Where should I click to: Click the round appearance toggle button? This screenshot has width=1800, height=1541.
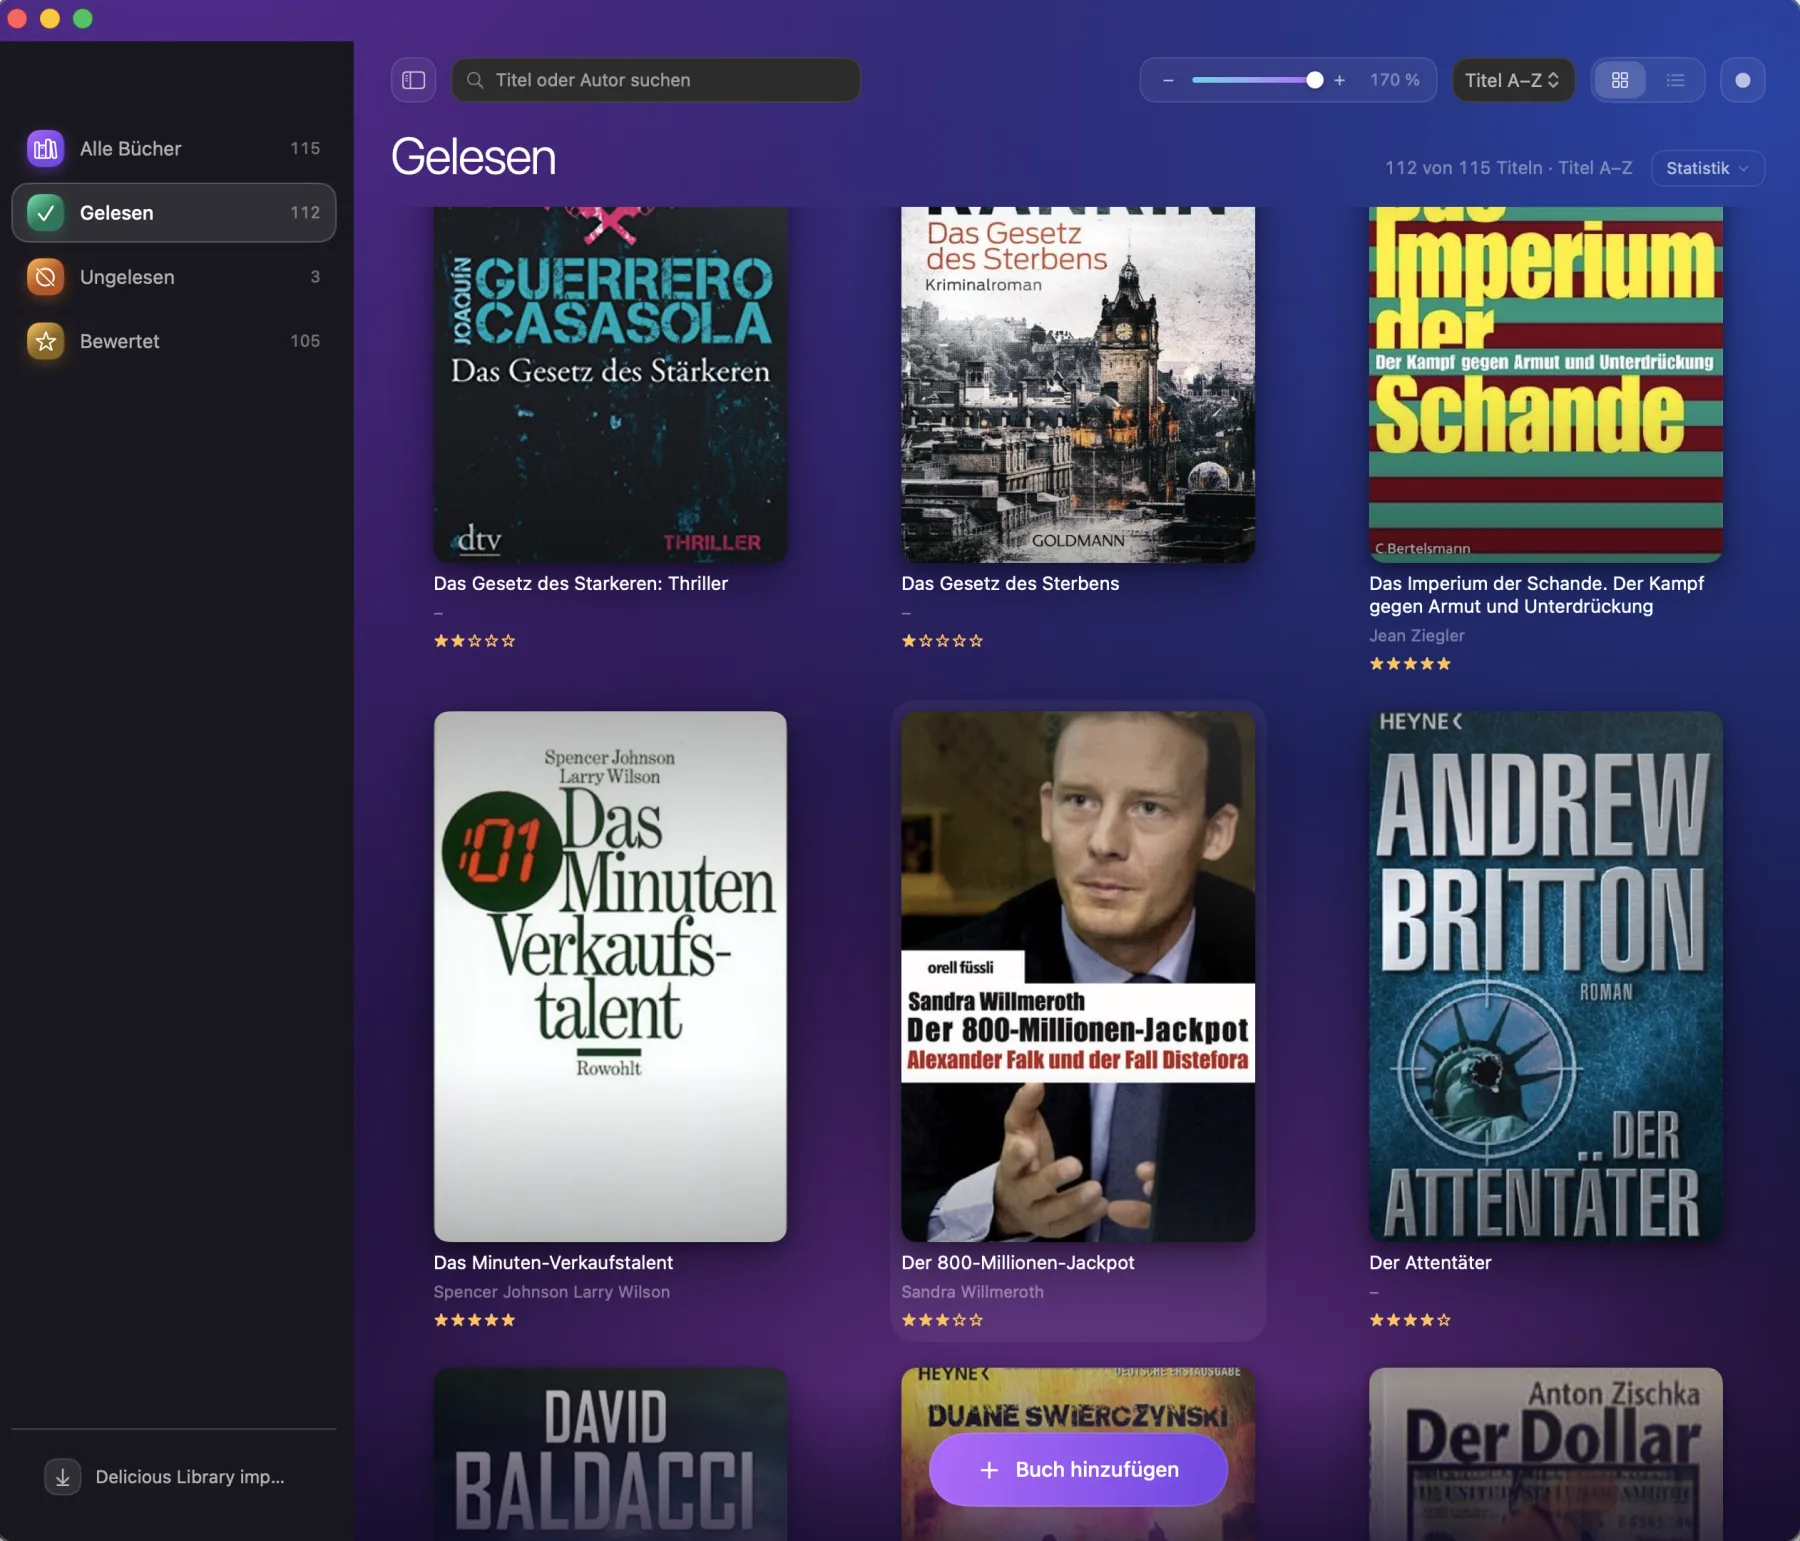1743,80
